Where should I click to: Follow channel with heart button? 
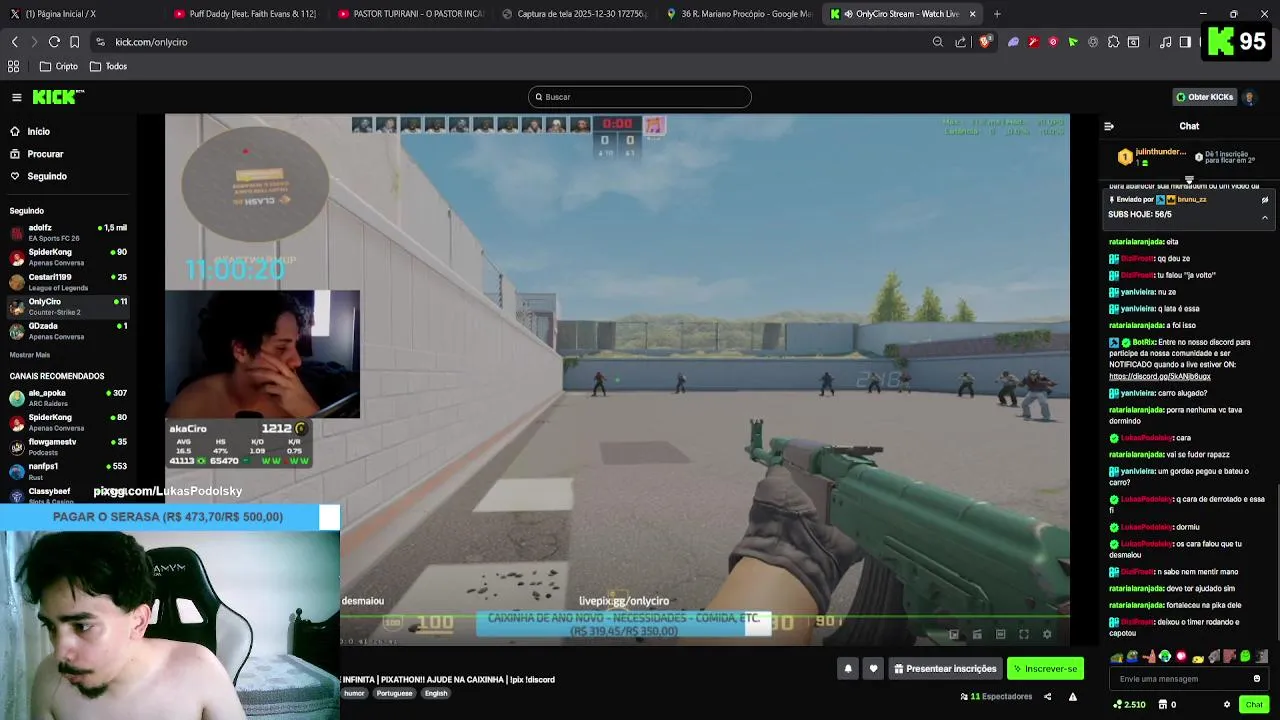pos(873,669)
